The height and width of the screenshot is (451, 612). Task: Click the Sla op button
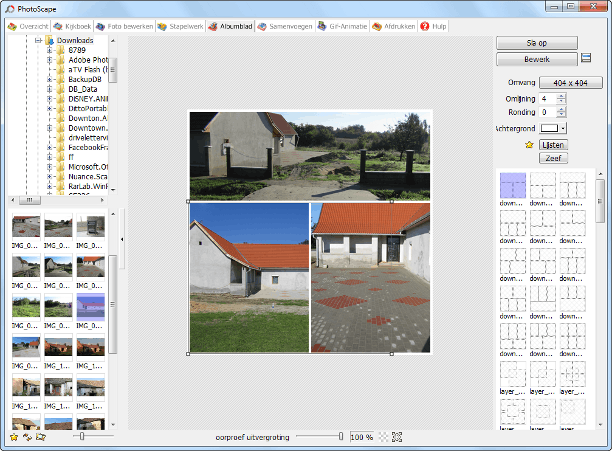(x=537, y=43)
